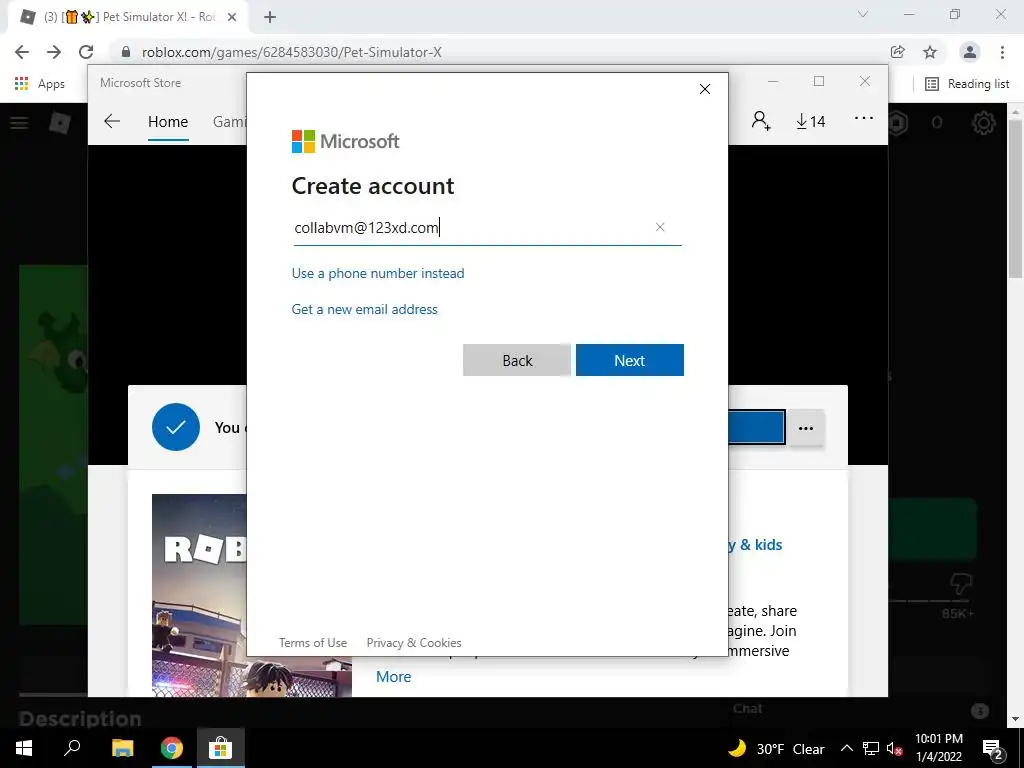This screenshot has width=1024, height=768.
Task: Click the Back button
Action: pos(517,360)
